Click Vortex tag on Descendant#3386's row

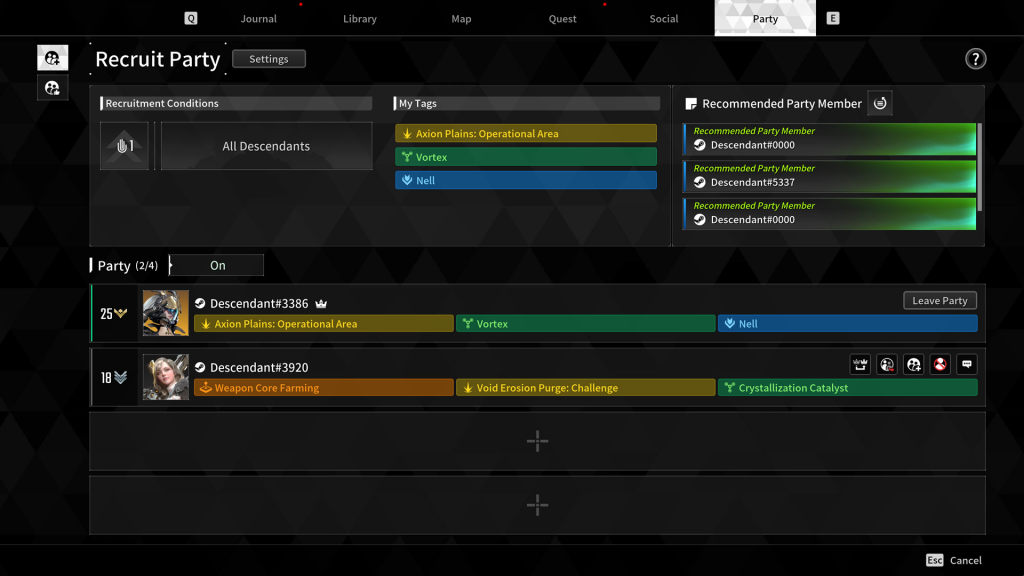(x=586, y=323)
